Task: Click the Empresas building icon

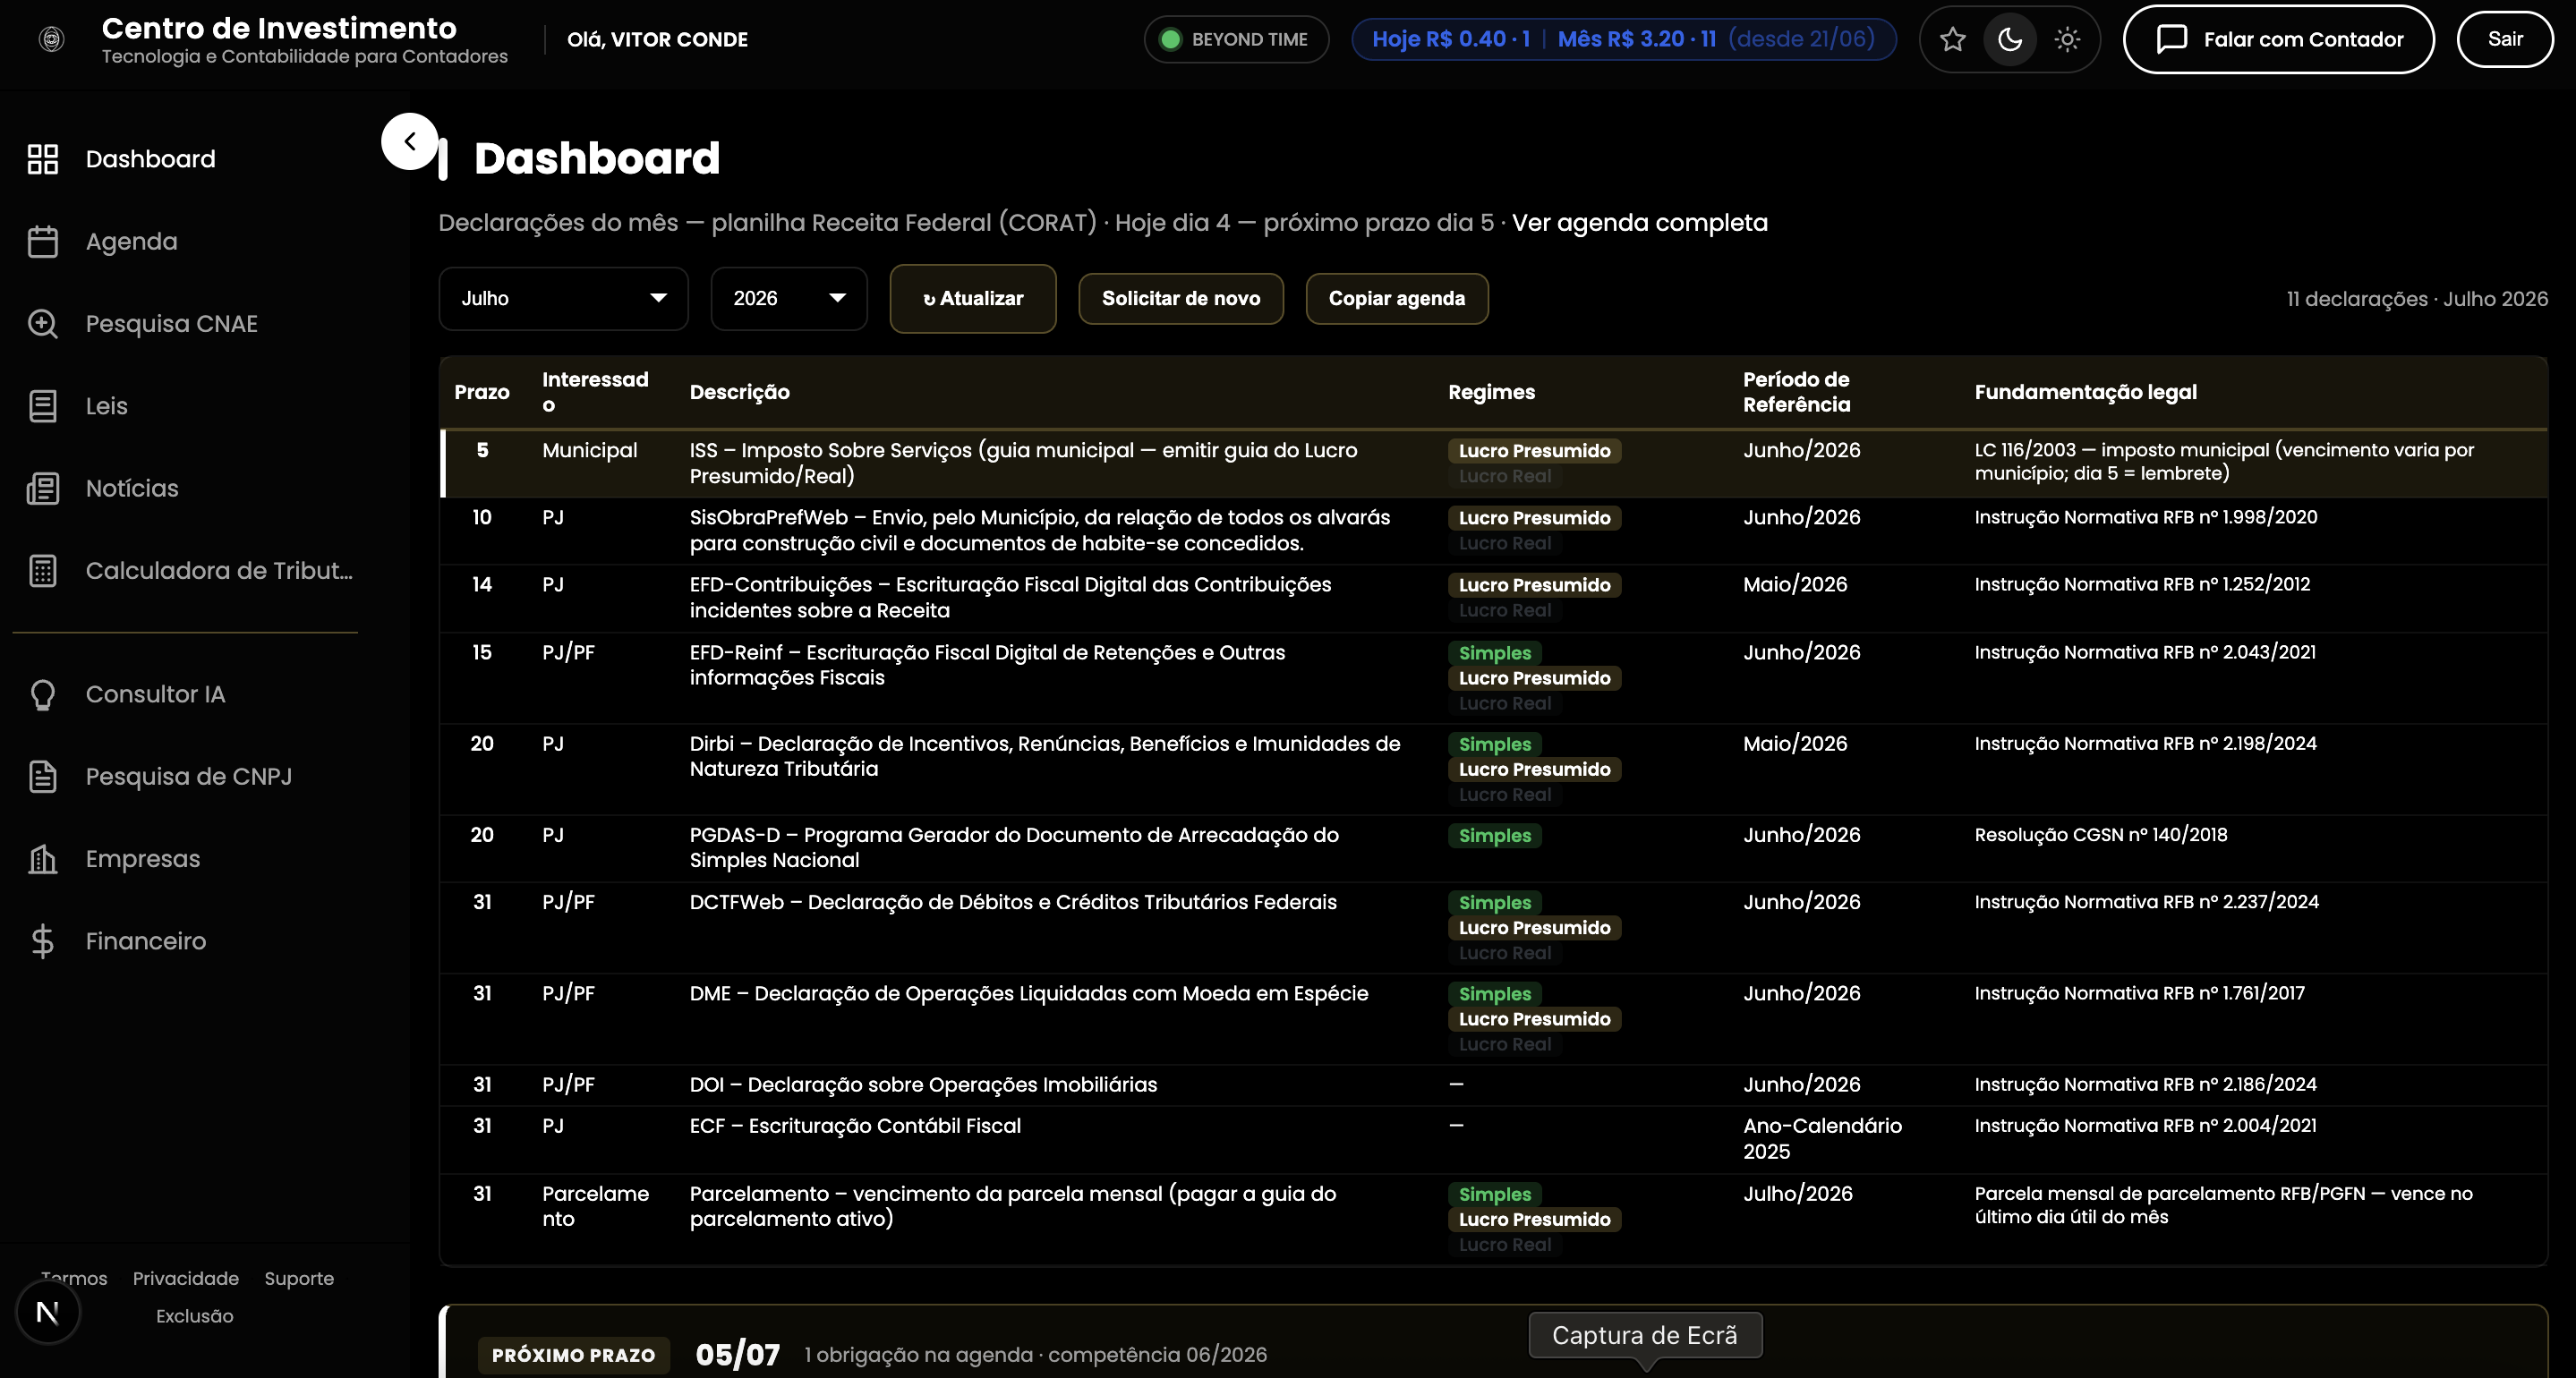Action: click(x=42, y=859)
